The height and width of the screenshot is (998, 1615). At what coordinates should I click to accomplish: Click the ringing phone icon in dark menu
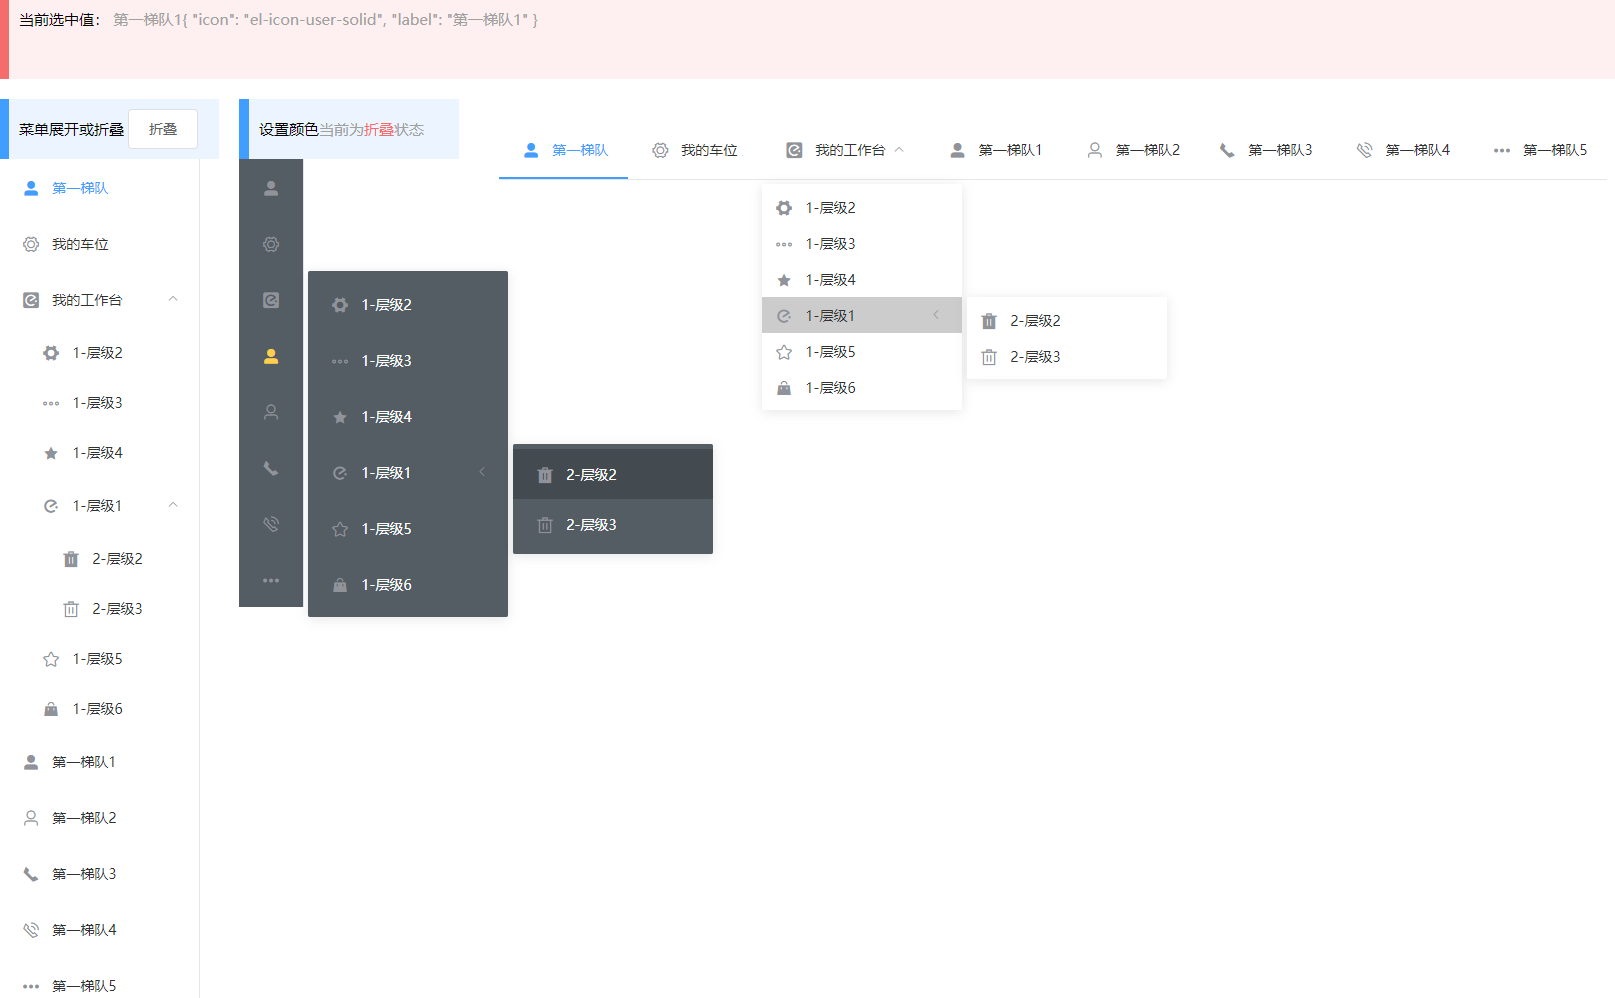271,524
